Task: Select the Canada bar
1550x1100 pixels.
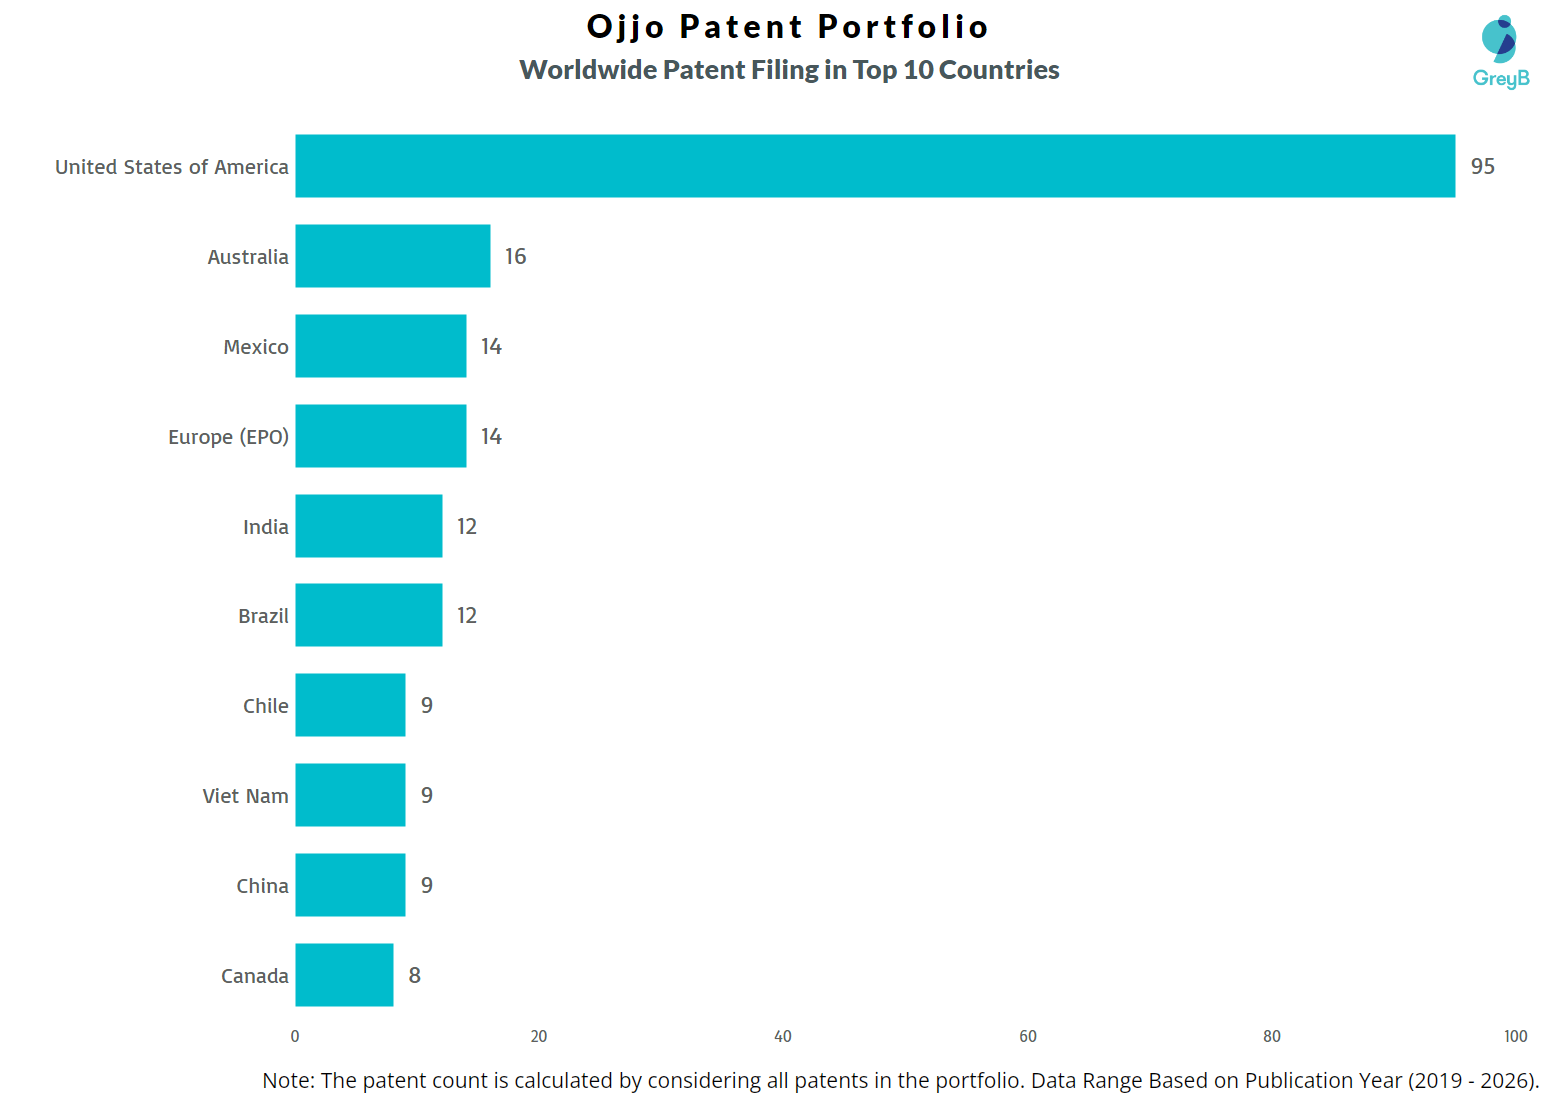Action: (344, 975)
